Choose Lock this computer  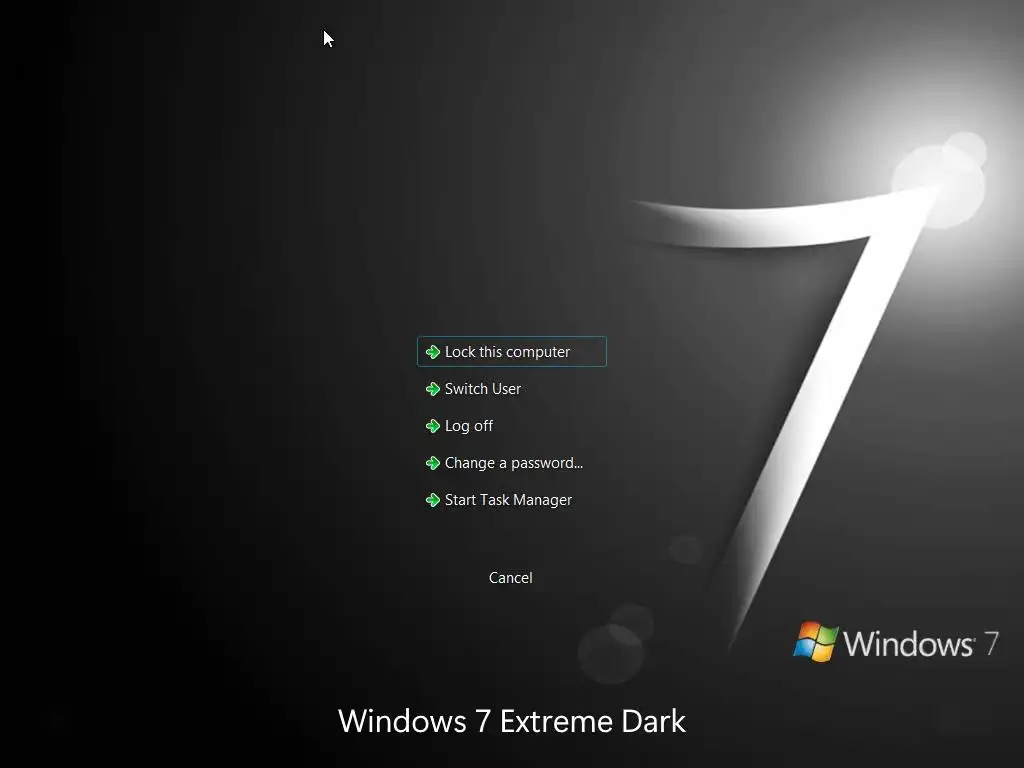(512, 351)
